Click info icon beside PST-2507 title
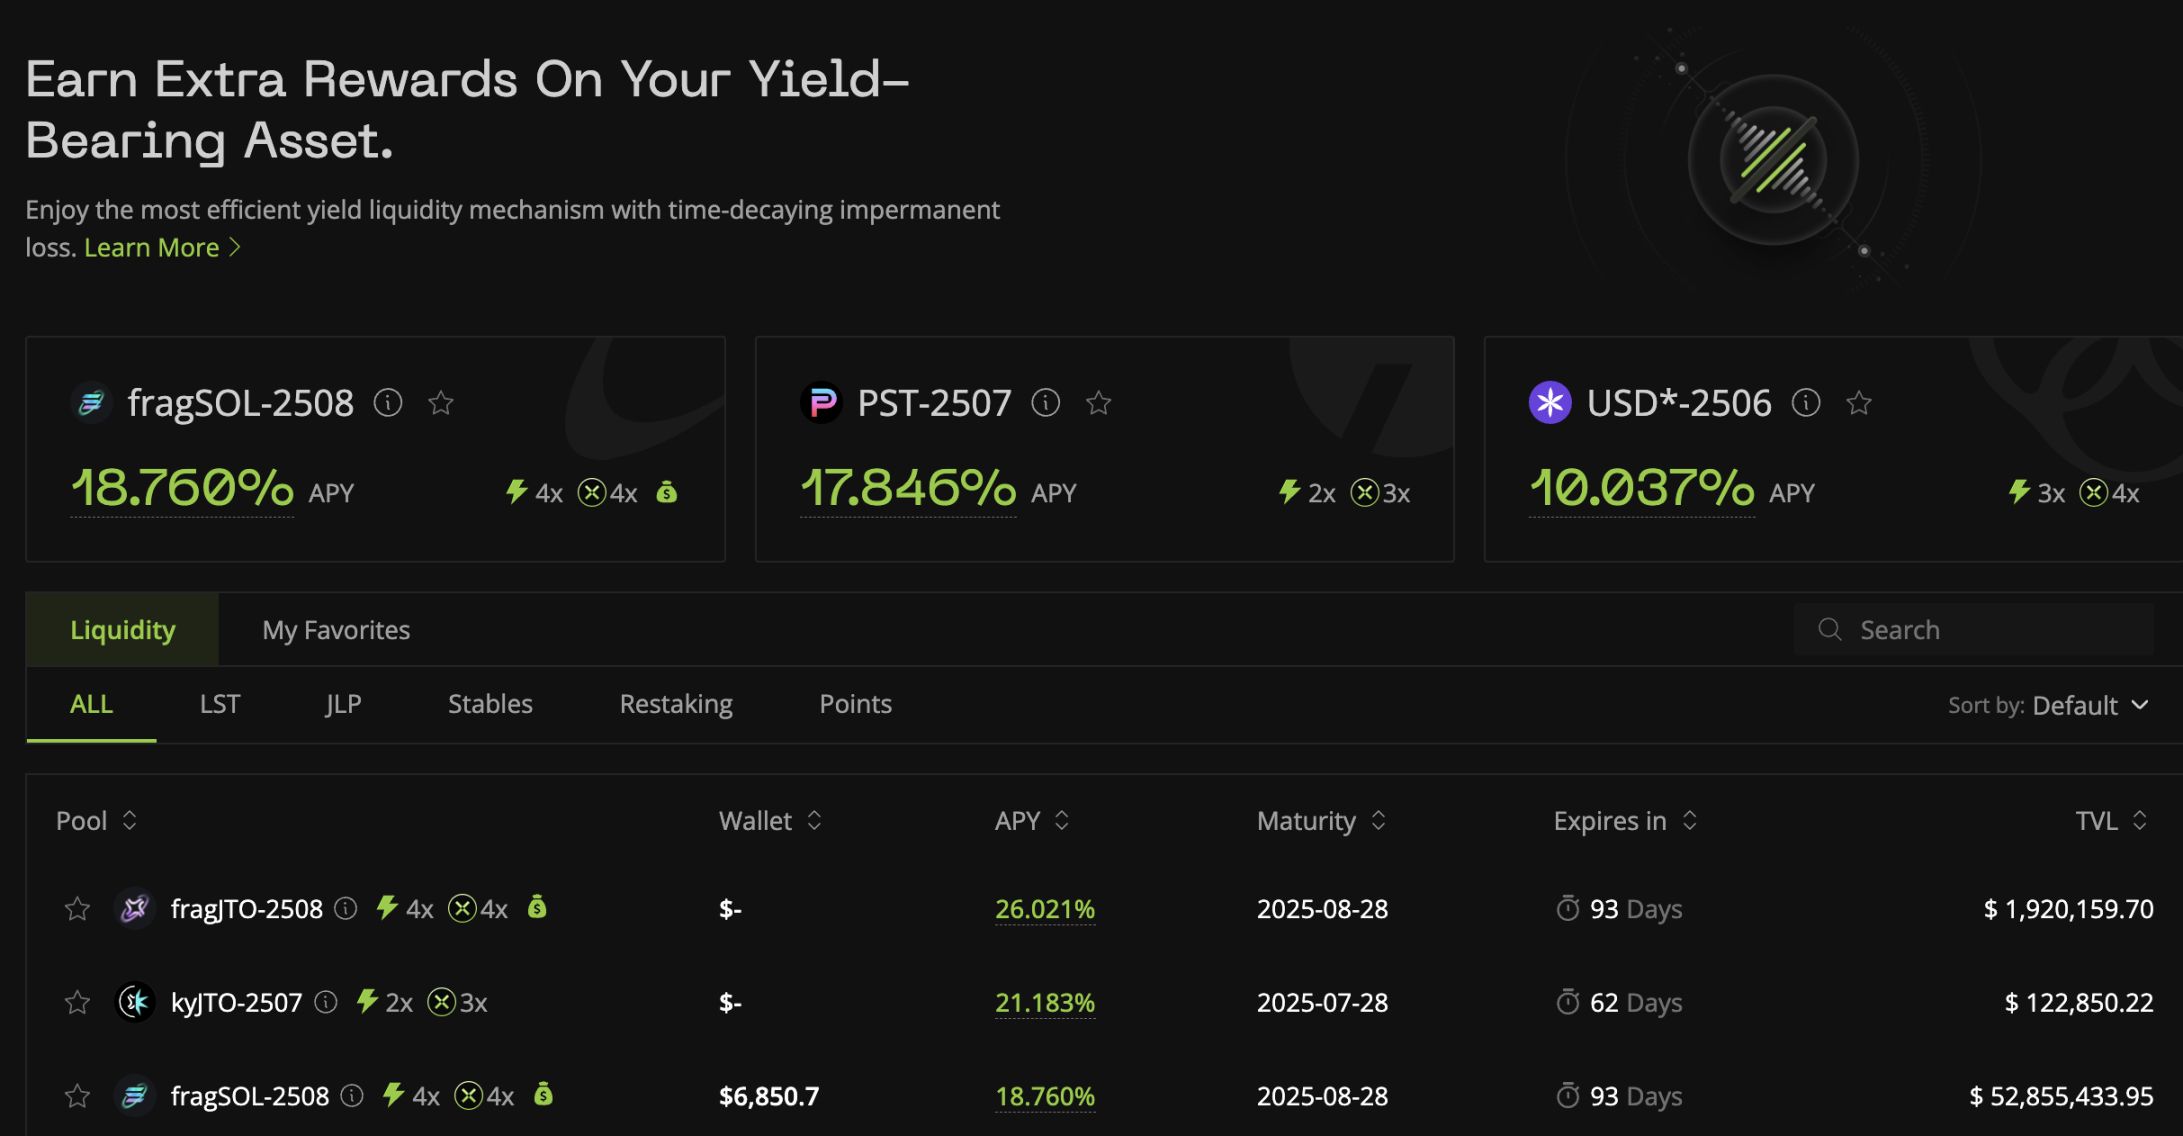 (1045, 403)
